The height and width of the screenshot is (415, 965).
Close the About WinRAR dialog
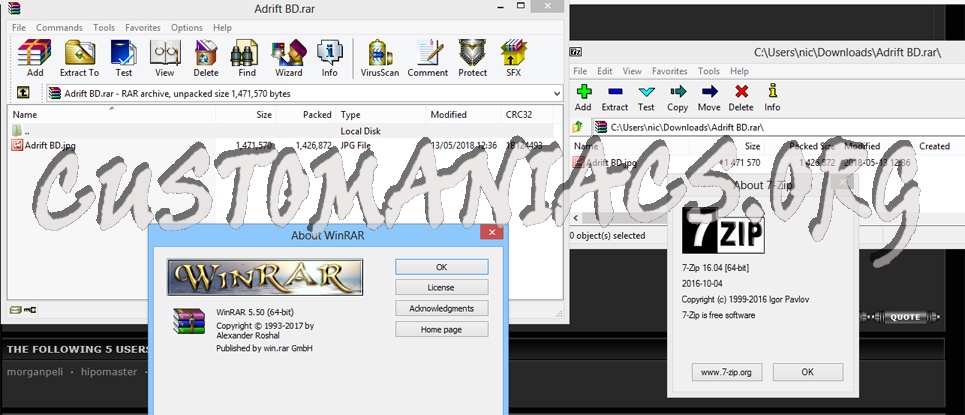click(x=492, y=232)
